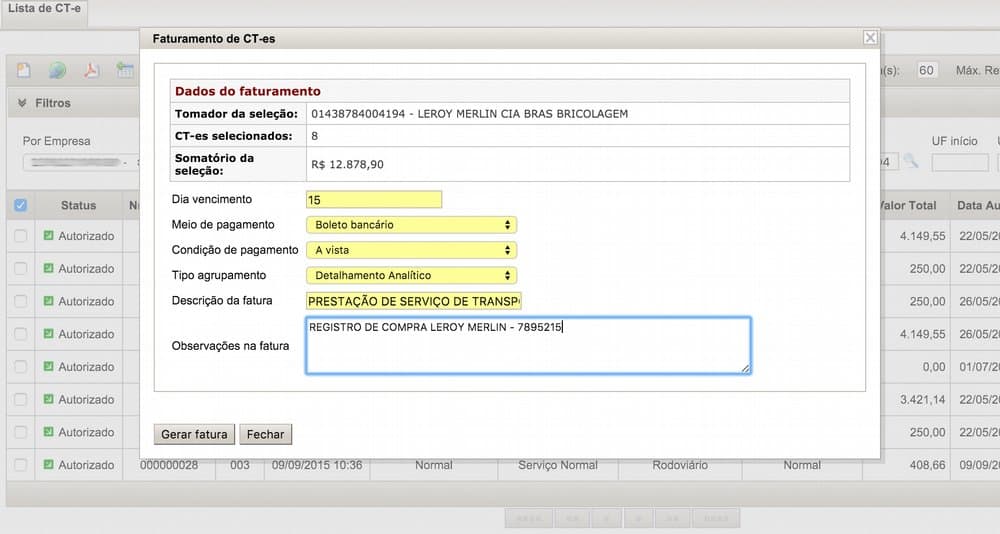Switch to the Lista de CT-e tab
The image size is (1000, 534).
44,9
